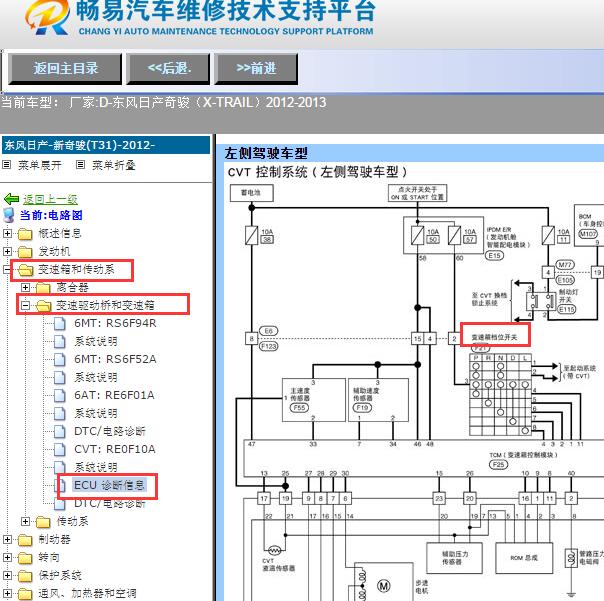Open DTC/电路诊断 under 6AT: RE6F01A
This screenshot has height=601, width=604.
[110, 431]
